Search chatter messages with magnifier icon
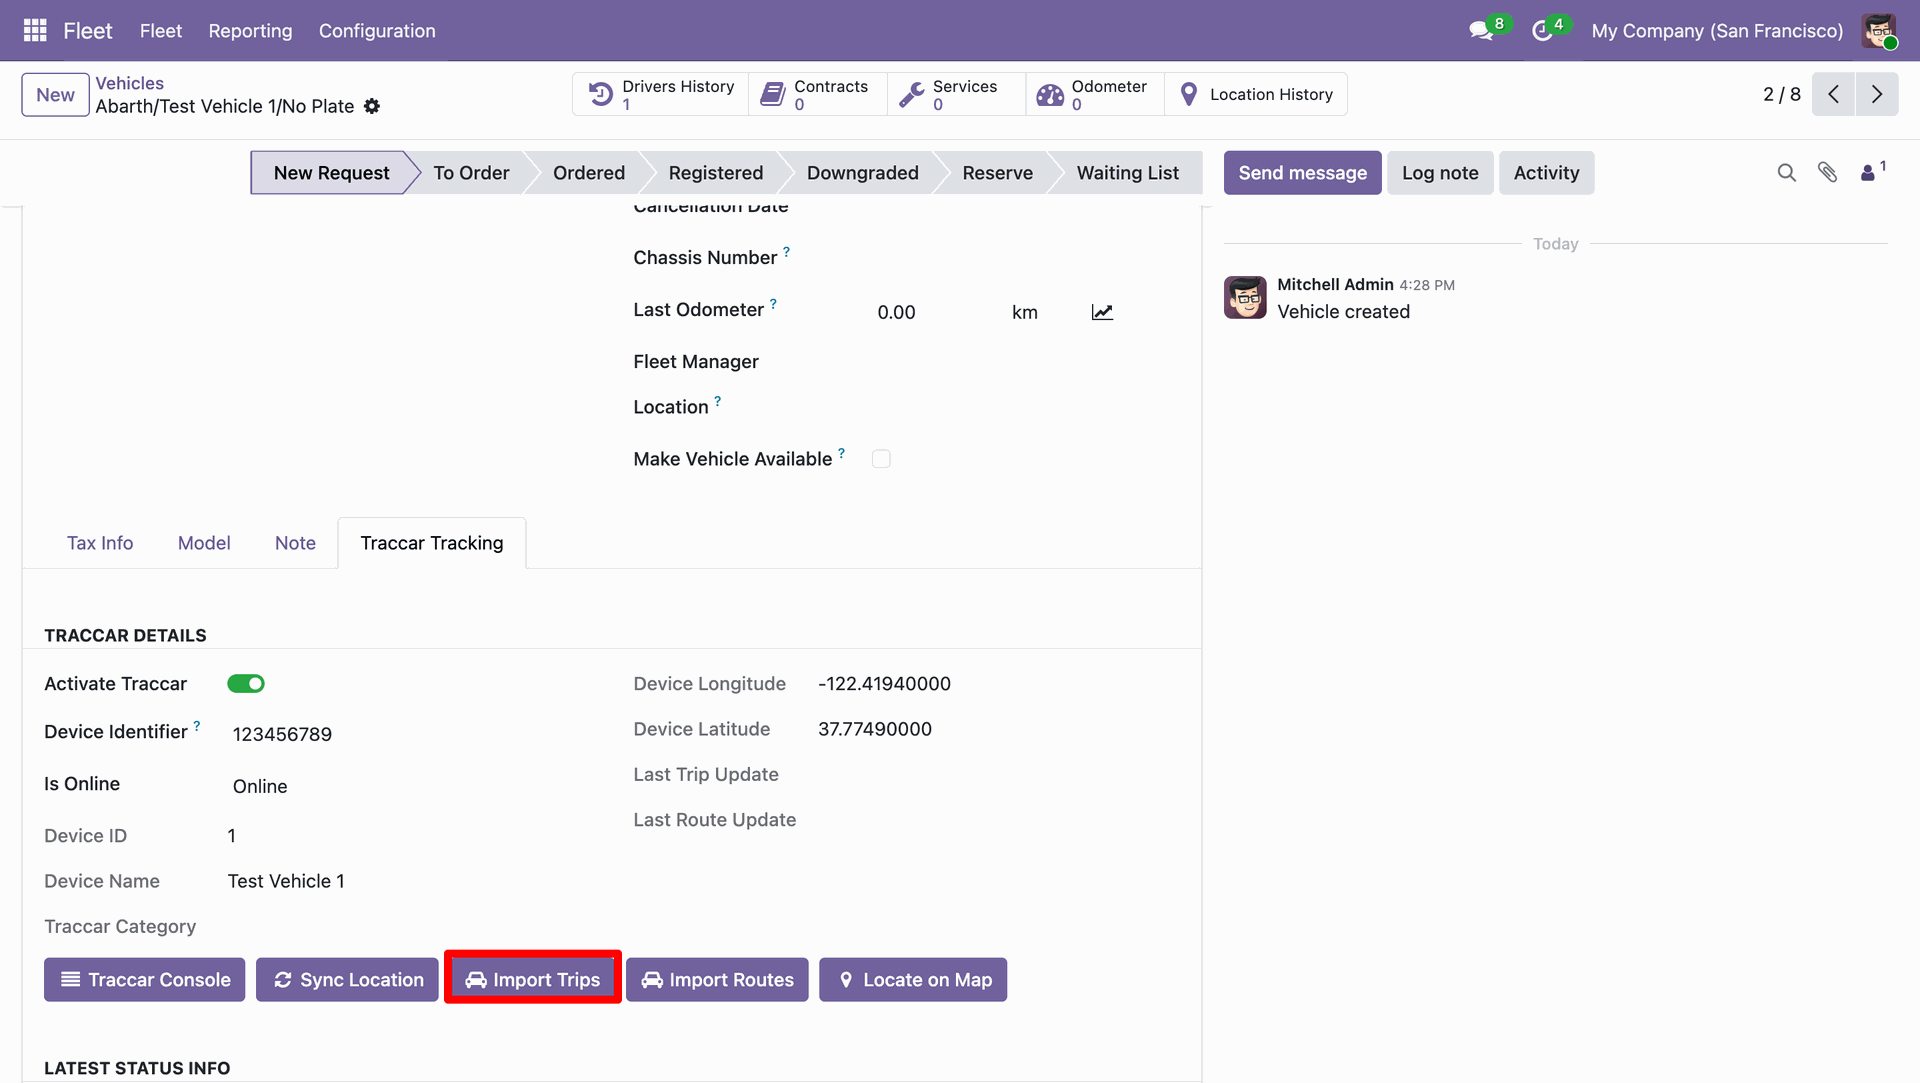This screenshot has width=1920, height=1083. (1787, 173)
